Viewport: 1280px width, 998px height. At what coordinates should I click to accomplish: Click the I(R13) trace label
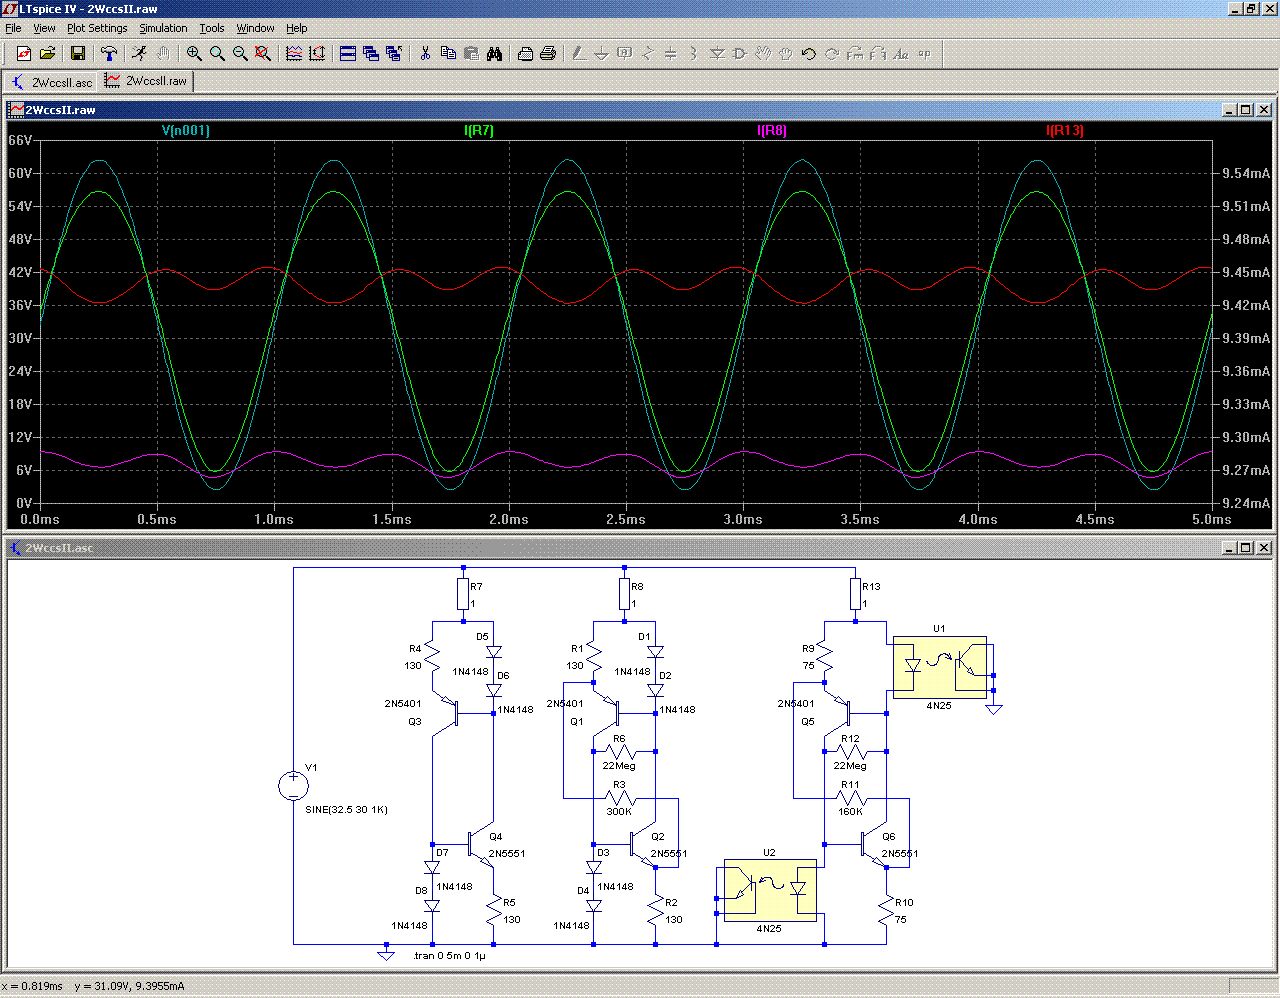point(1065,130)
